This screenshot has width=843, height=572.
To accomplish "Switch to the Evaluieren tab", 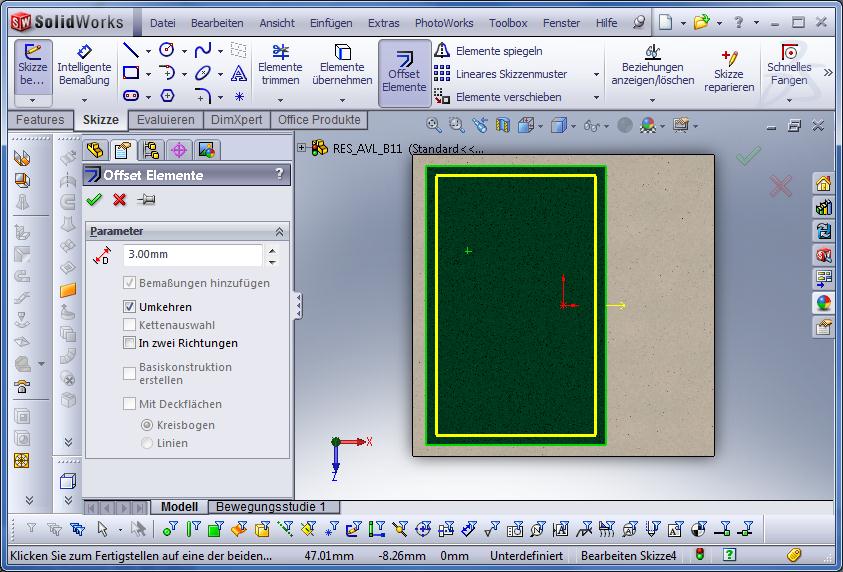I will coord(166,120).
